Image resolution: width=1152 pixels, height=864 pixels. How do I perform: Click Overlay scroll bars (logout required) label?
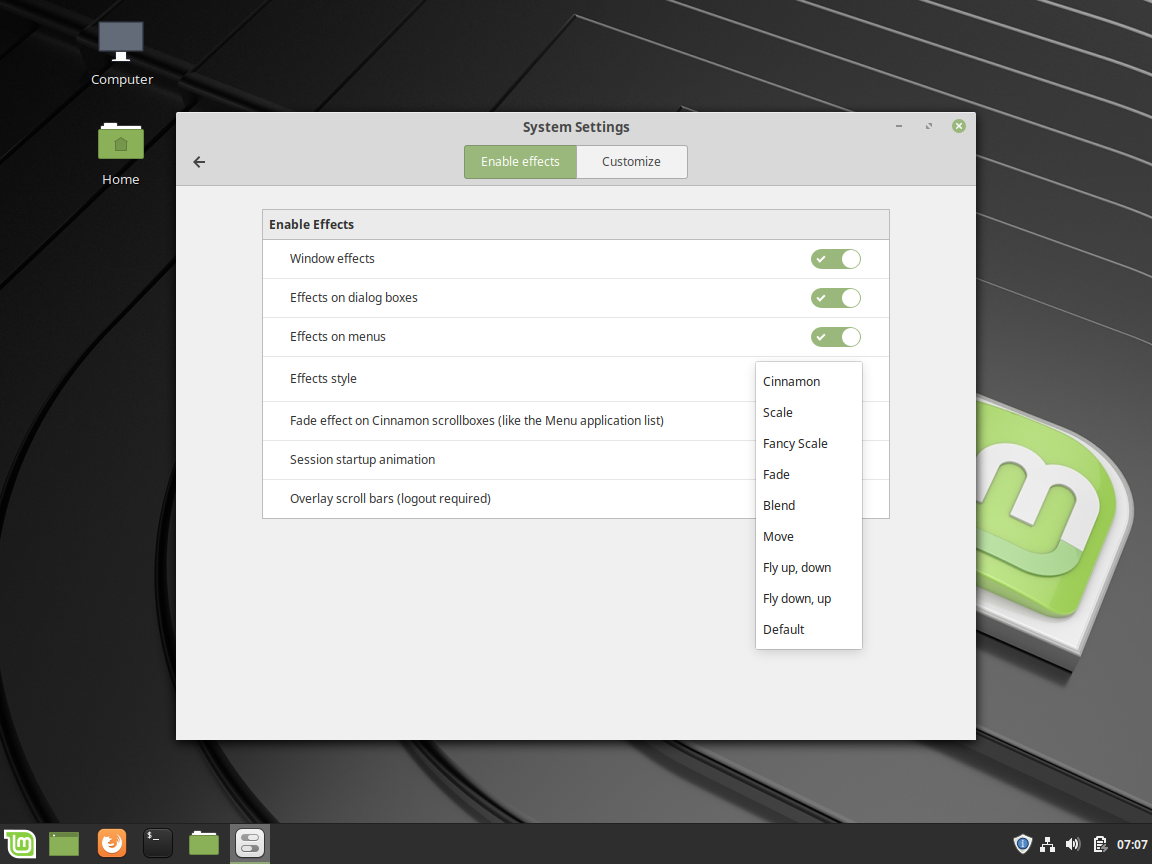pos(390,498)
